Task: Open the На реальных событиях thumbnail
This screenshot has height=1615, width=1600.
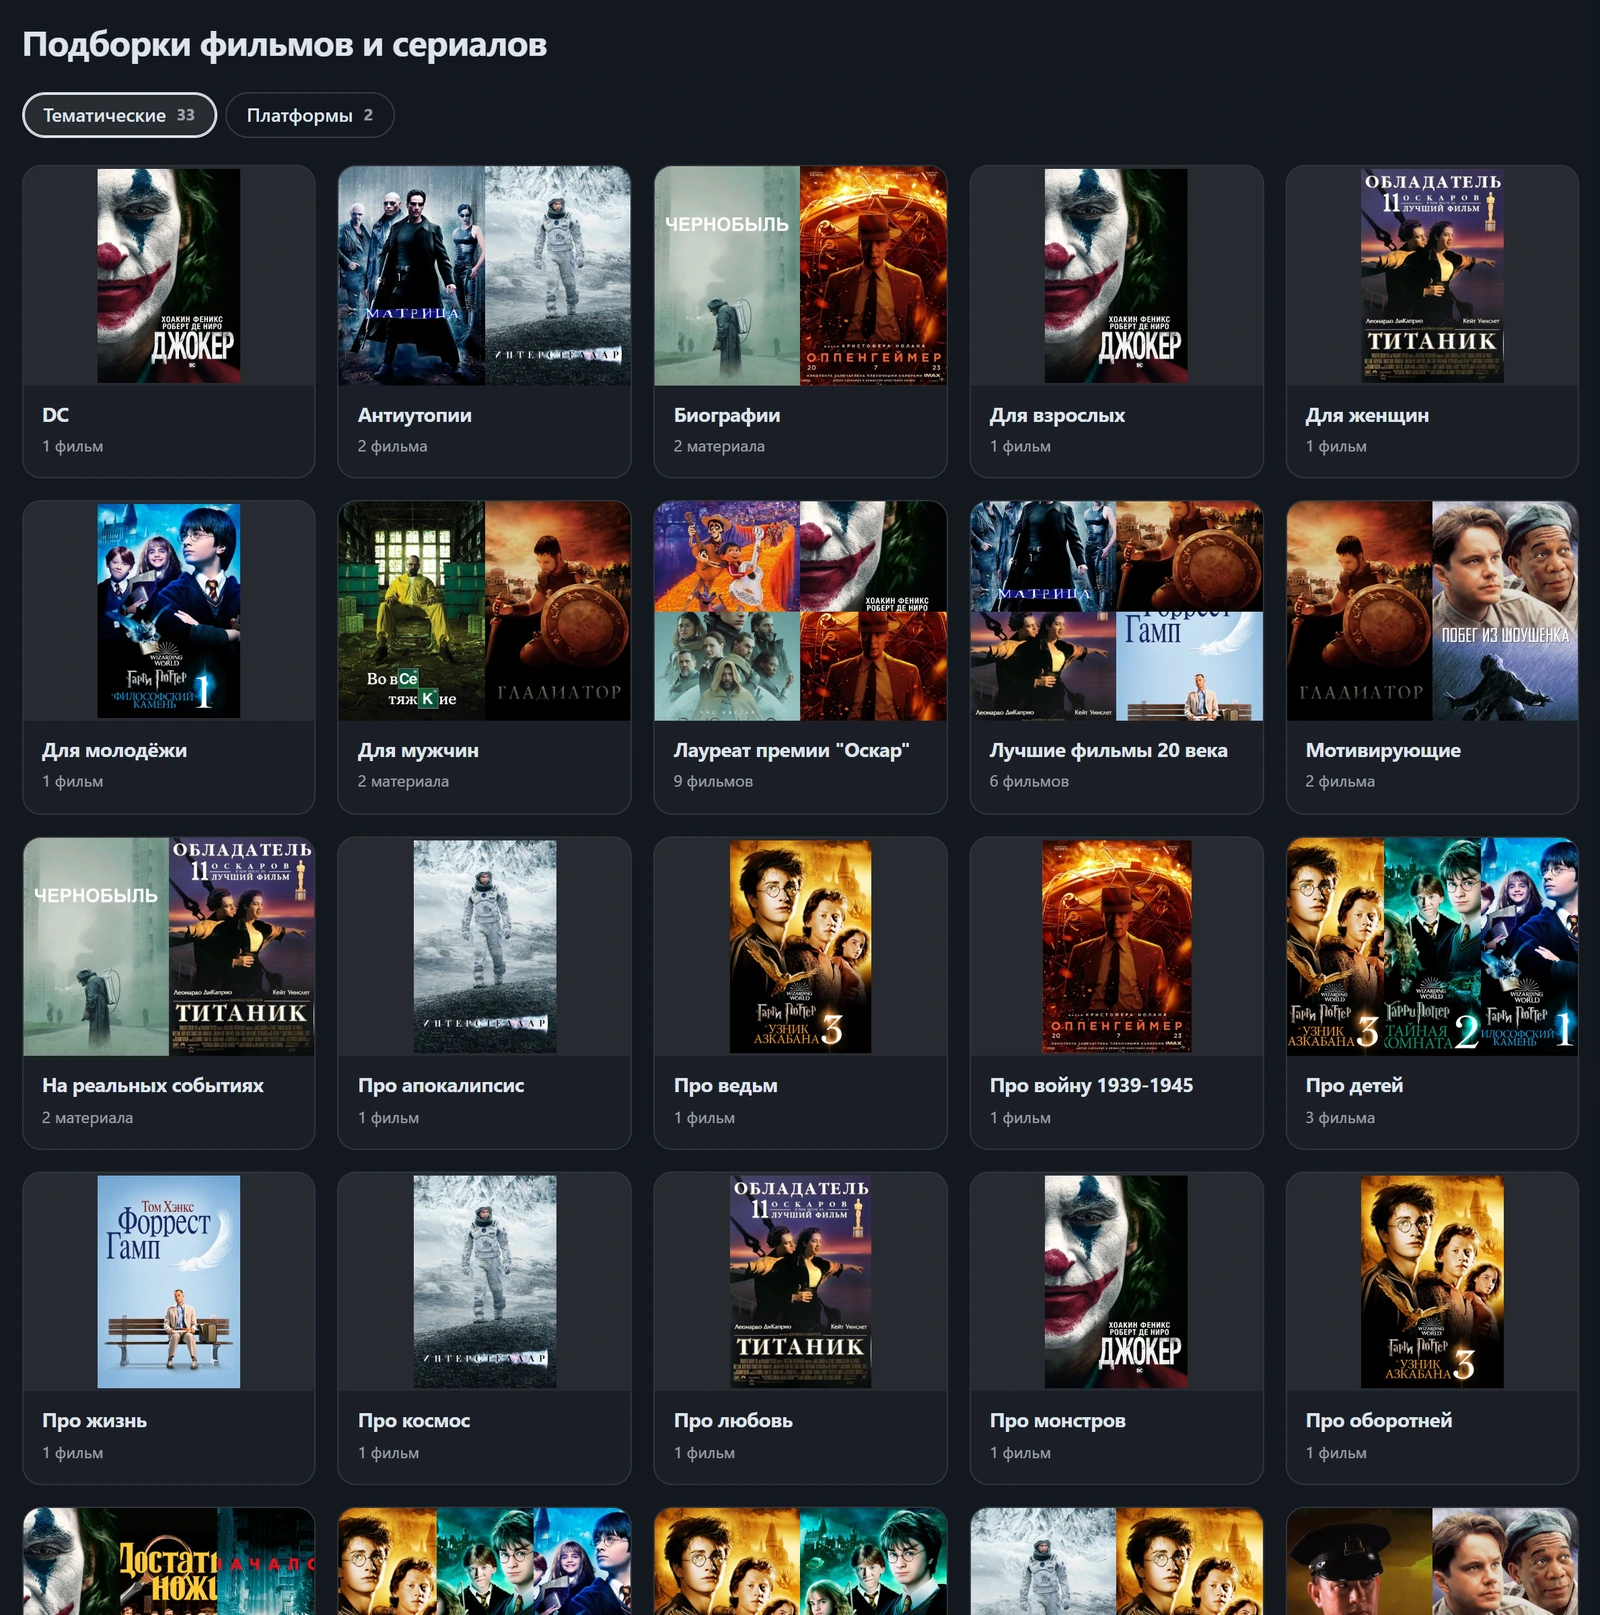Action: point(168,947)
